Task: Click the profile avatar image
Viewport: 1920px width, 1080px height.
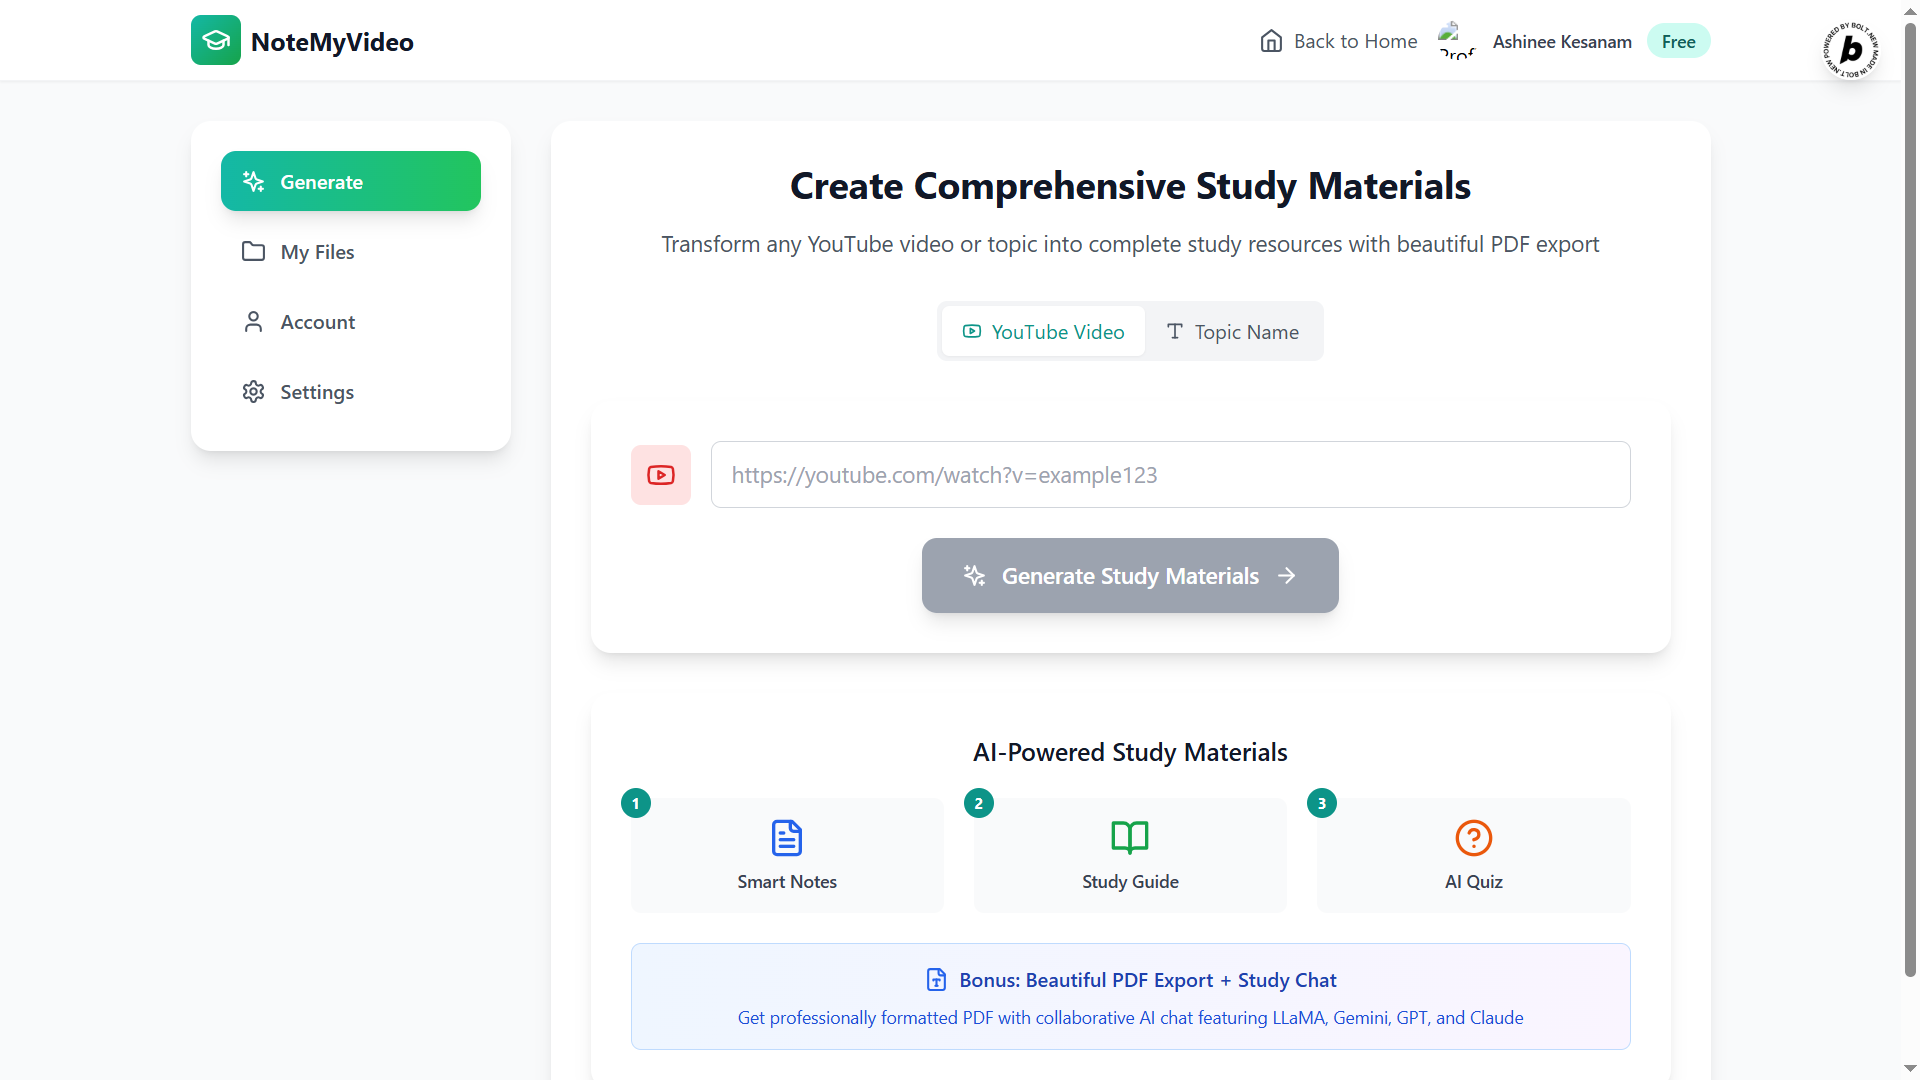Action: click(1455, 41)
